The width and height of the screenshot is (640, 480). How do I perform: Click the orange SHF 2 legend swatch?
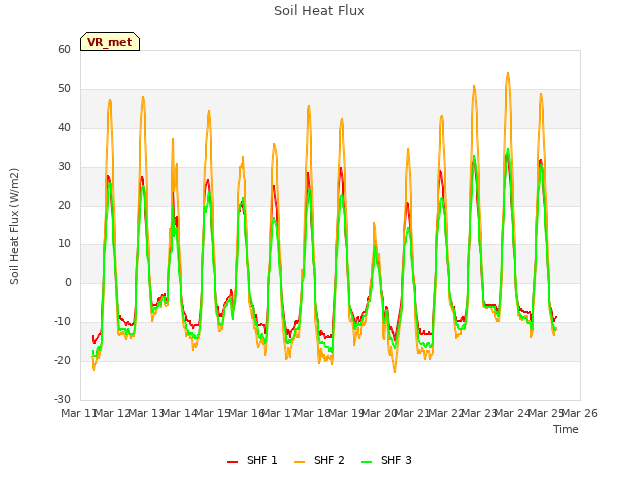pos(300,462)
